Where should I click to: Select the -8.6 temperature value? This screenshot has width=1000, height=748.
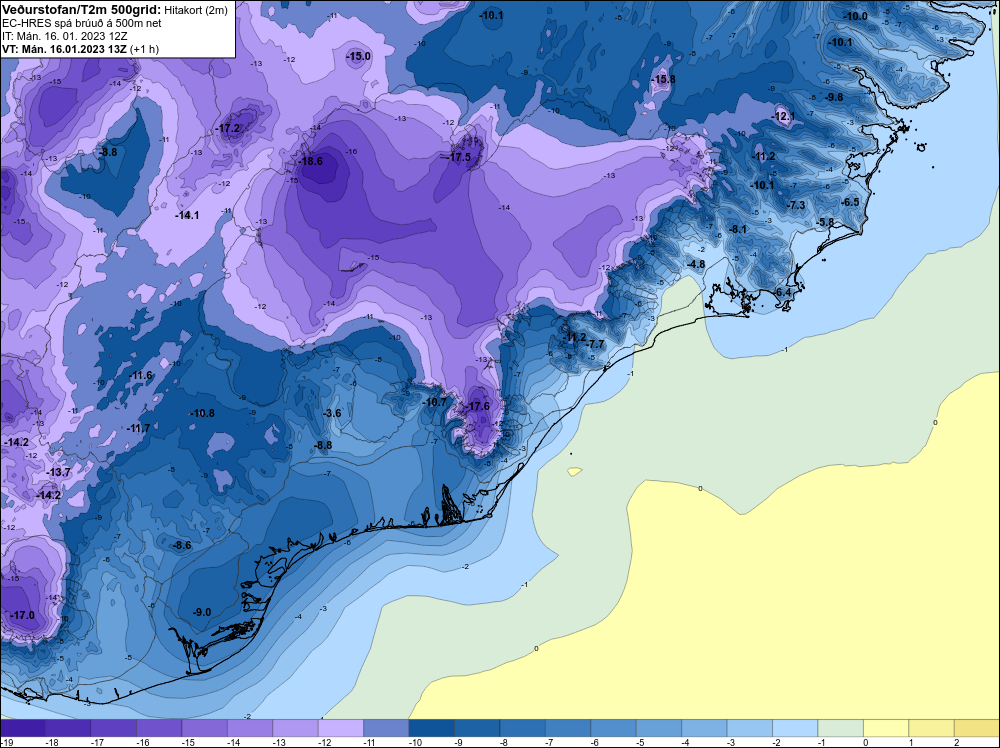[182, 545]
